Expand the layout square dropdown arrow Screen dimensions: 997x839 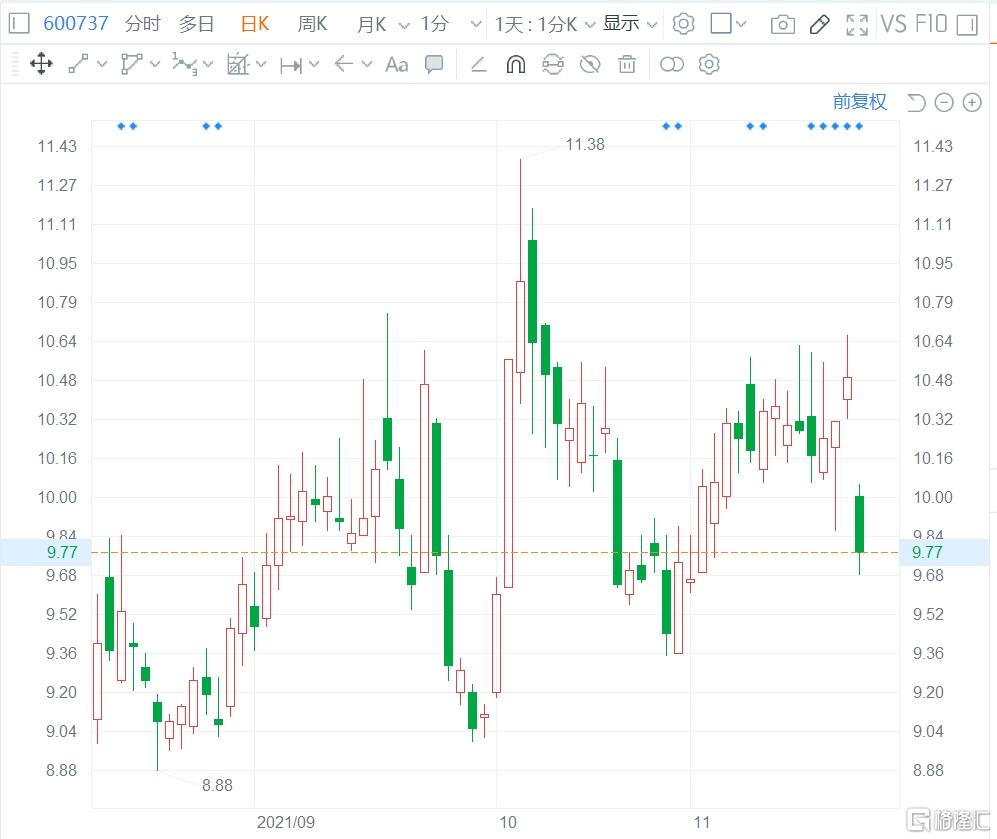(x=741, y=25)
